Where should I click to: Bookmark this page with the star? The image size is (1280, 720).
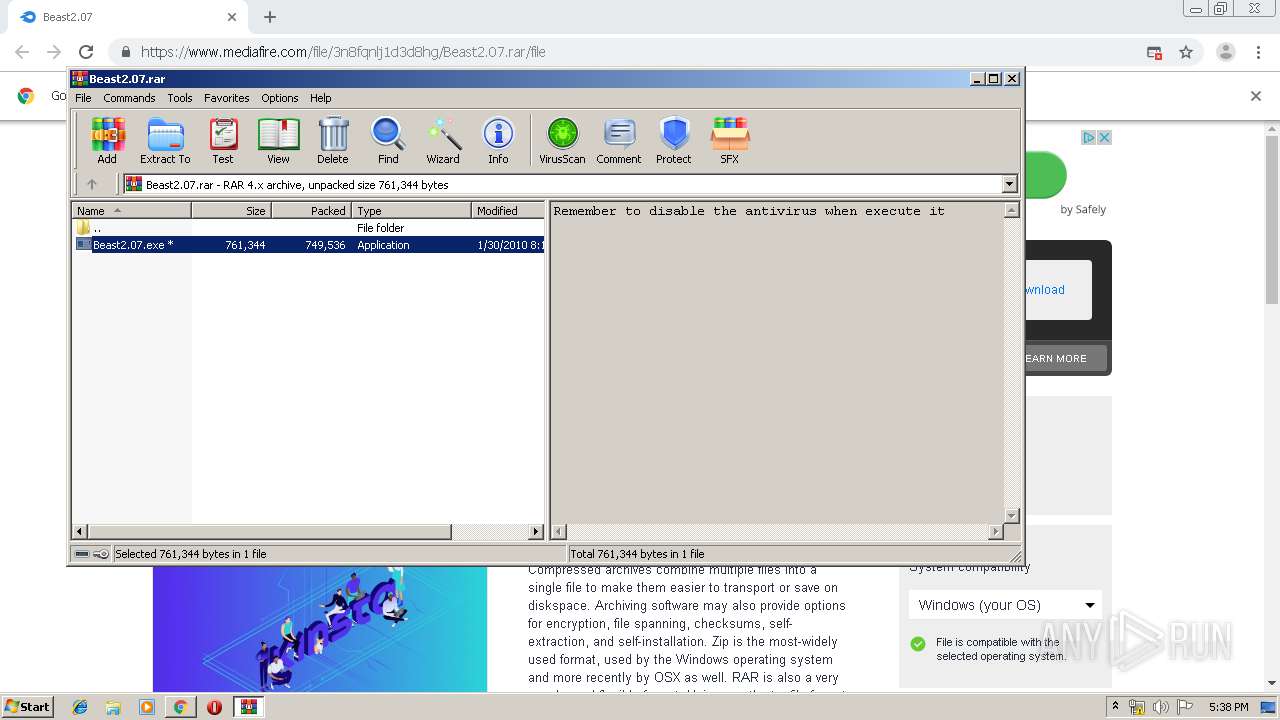[1186, 52]
